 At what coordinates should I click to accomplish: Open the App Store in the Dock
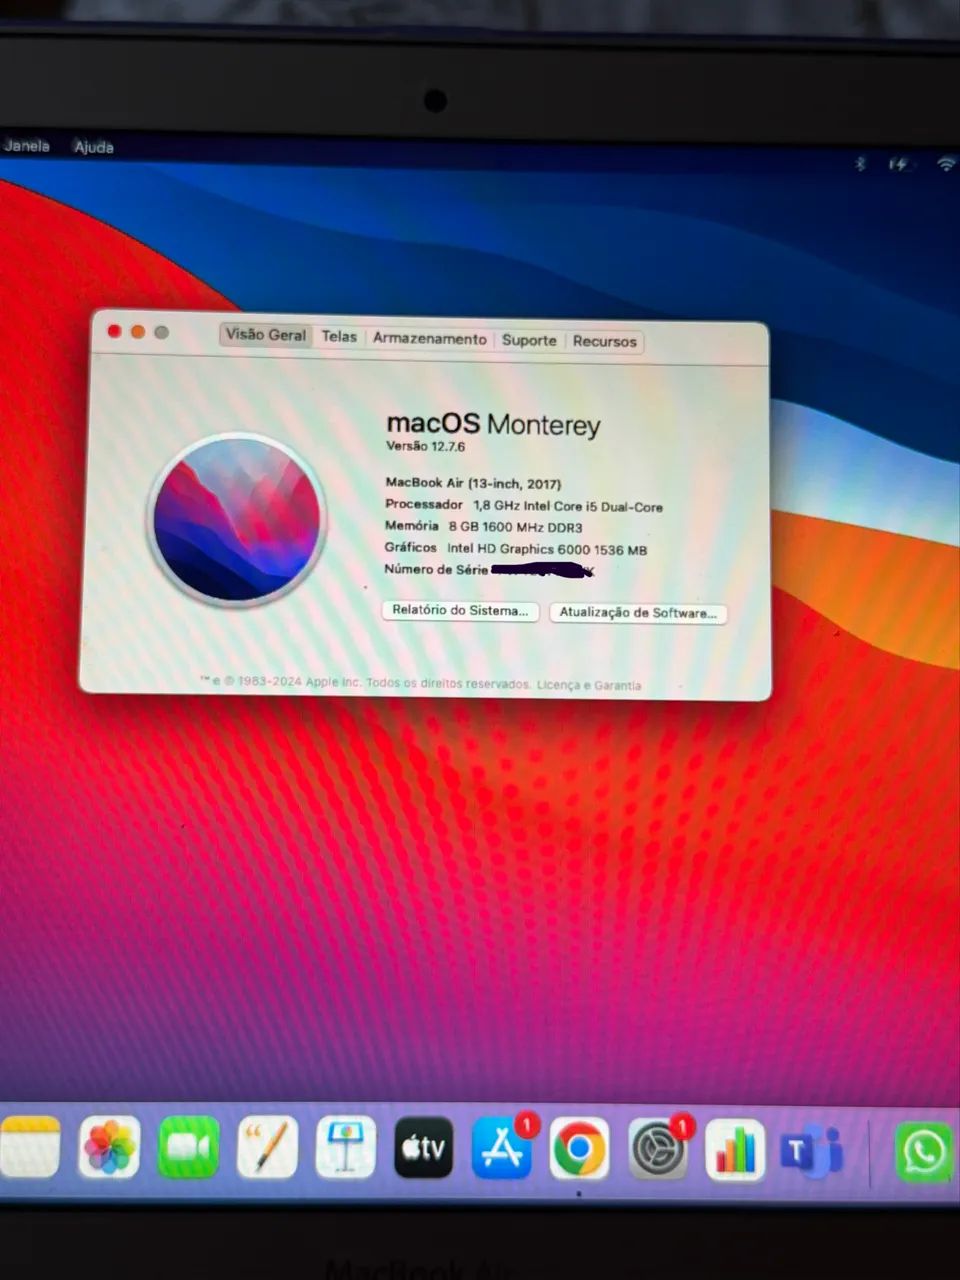pos(502,1147)
